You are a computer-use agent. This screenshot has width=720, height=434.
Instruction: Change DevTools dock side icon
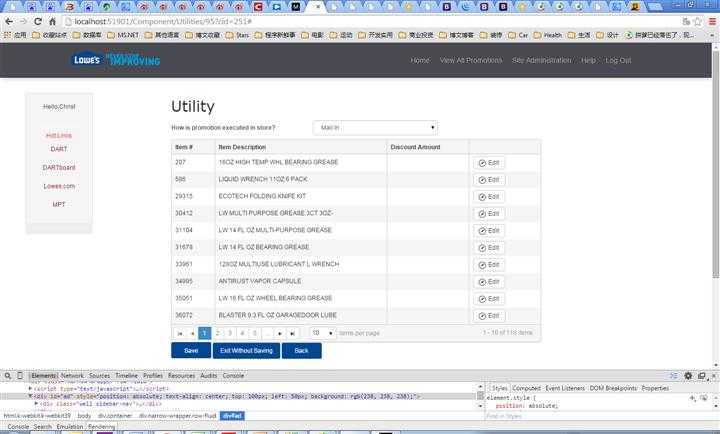(x=702, y=376)
